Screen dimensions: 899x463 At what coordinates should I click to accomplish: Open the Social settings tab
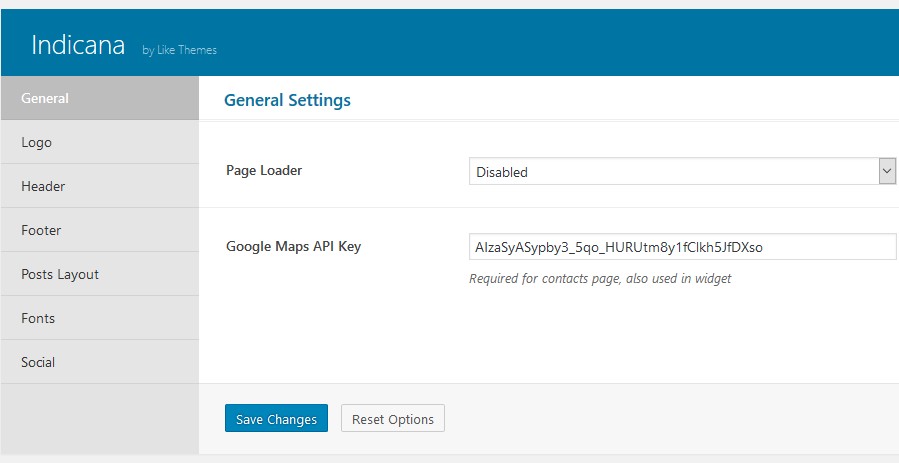coord(100,362)
